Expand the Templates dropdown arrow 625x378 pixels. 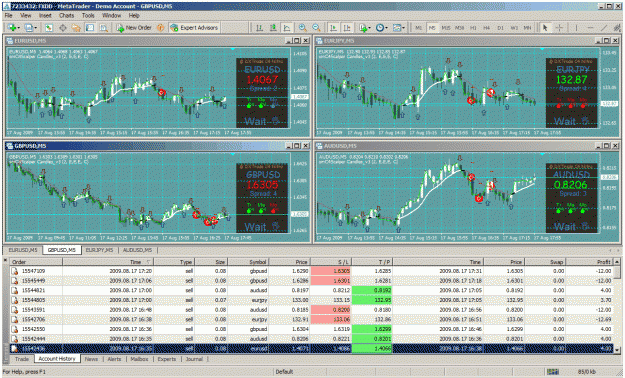point(403,28)
